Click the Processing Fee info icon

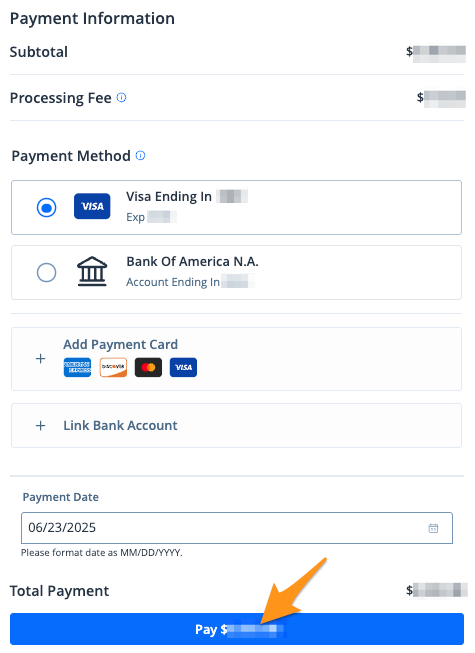click(x=121, y=98)
